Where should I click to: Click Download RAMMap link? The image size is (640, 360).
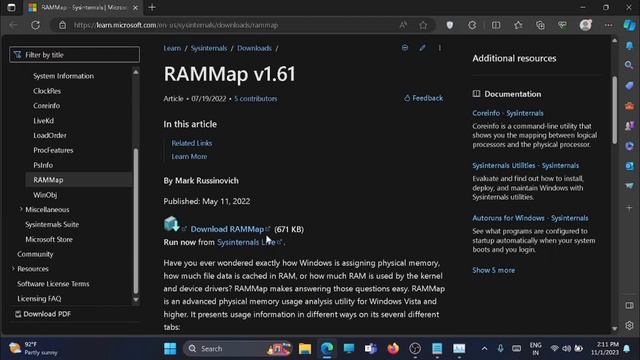[227, 229]
